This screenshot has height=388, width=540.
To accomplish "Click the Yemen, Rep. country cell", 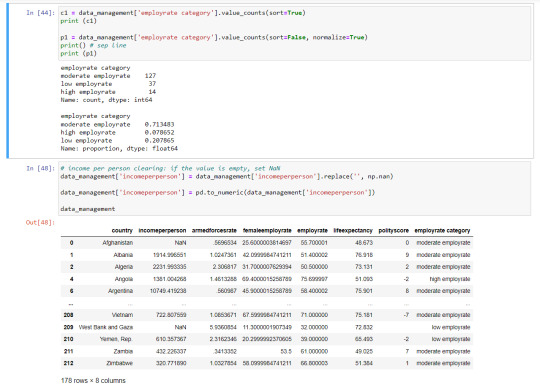I will (x=116, y=339).
